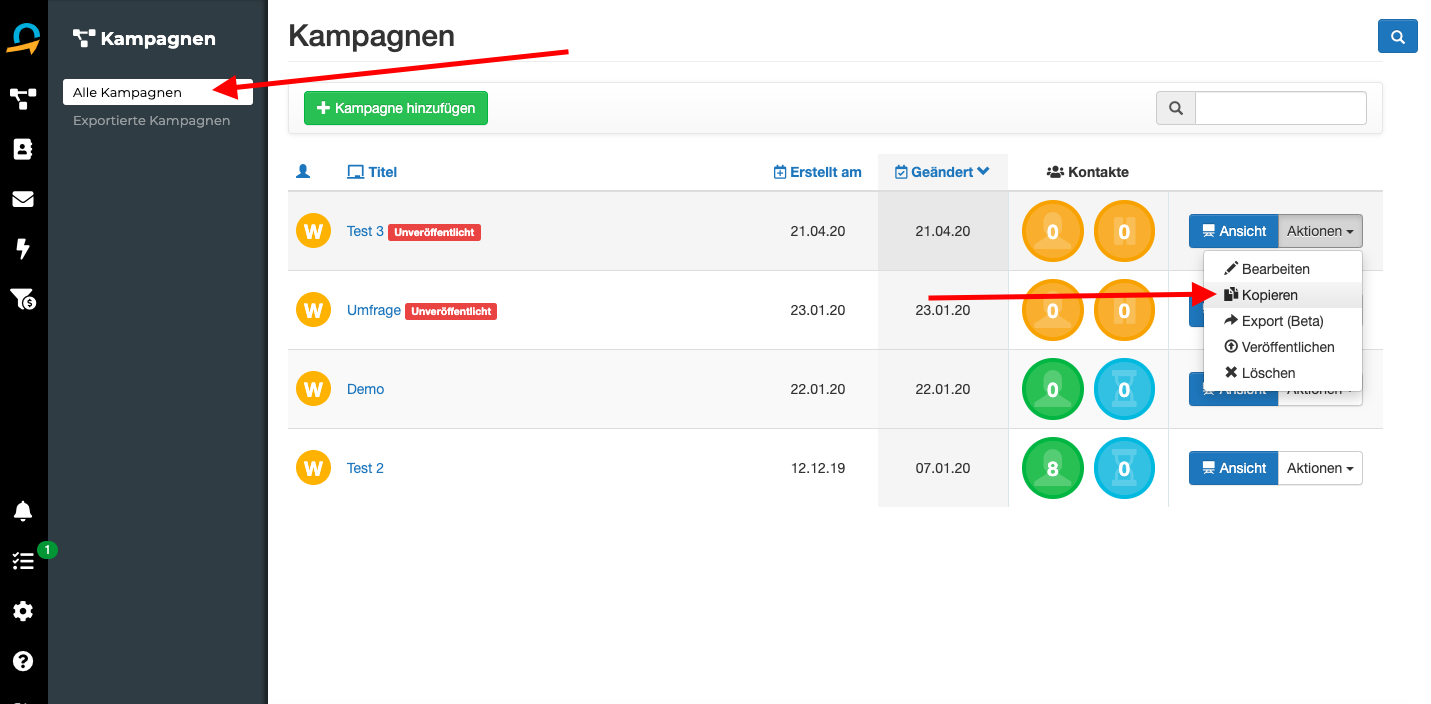Click first orange contacts circle in Test 3 row

pyautogui.click(x=1052, y=231)
